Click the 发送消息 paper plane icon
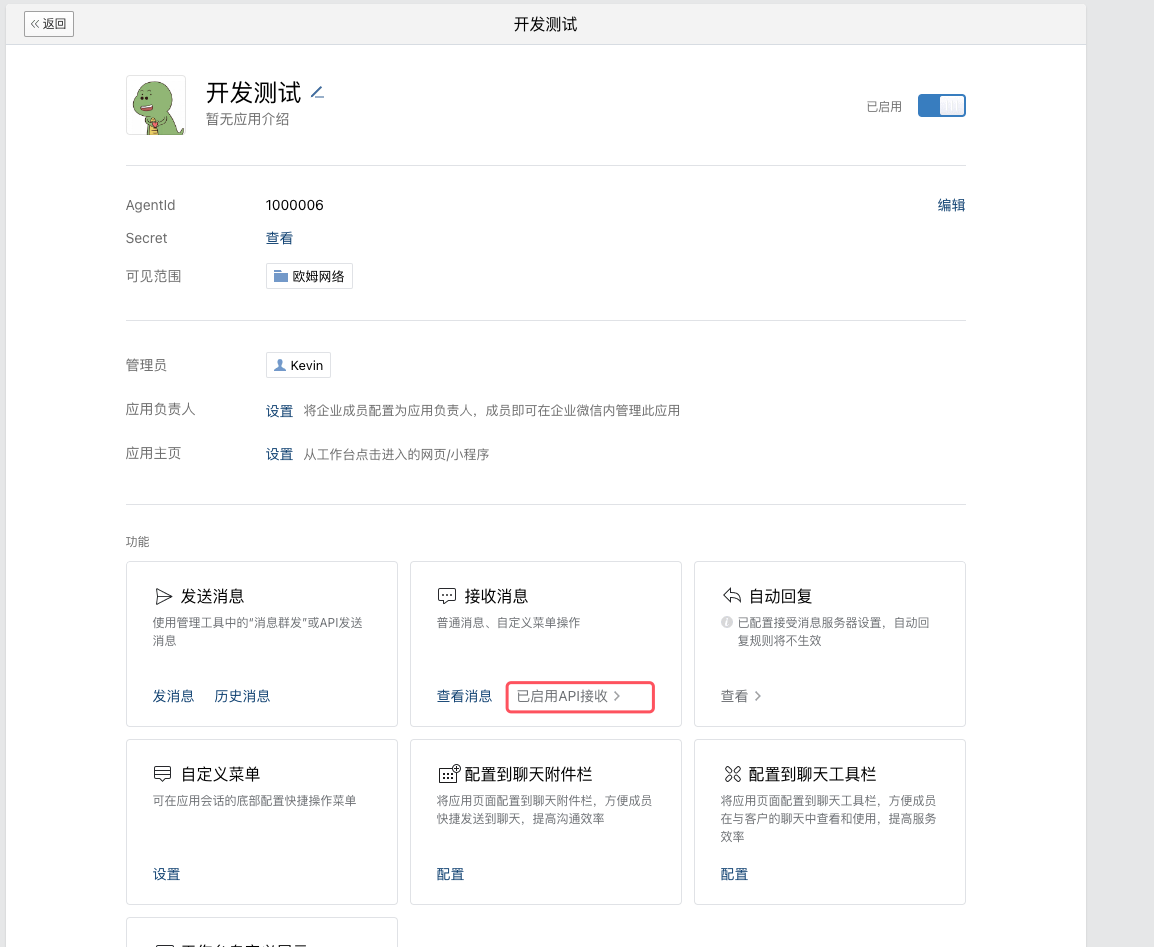1154x947 pixels. point(163,596)
